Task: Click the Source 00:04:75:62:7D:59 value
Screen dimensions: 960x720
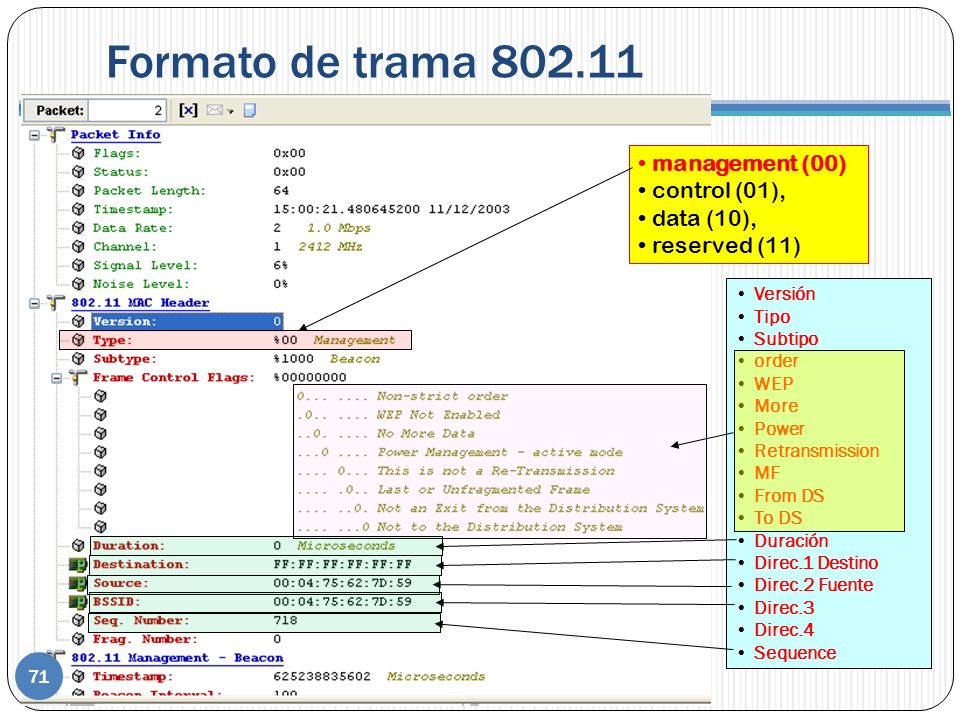Action: (x=342, y=583)
